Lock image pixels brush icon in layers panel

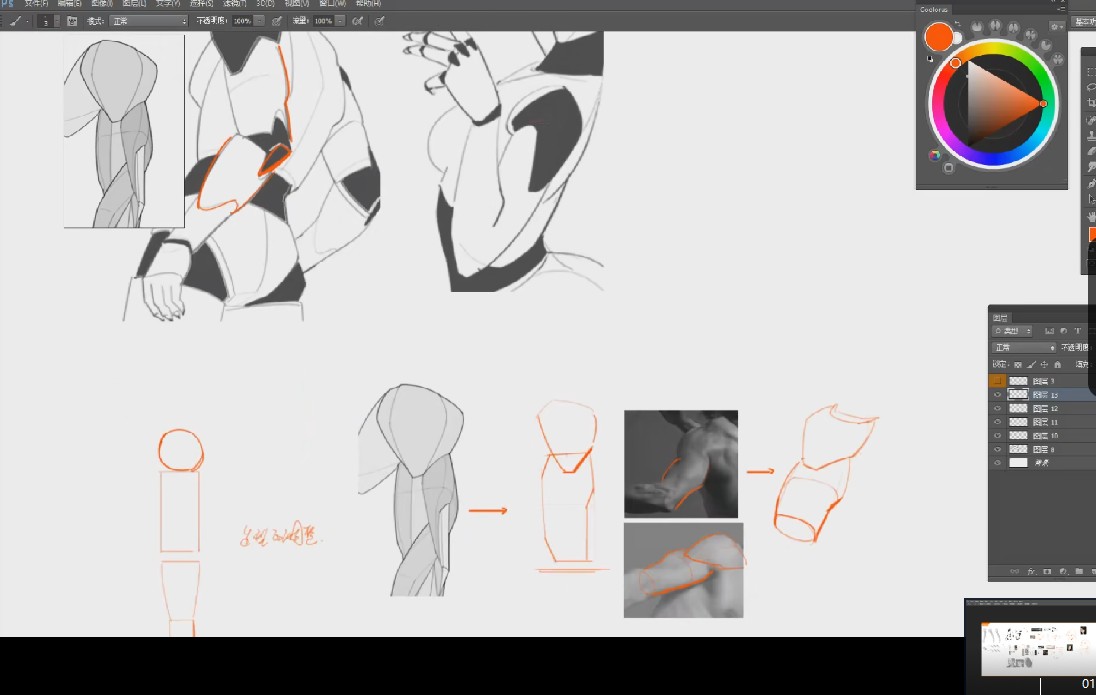click(1031, 364)
